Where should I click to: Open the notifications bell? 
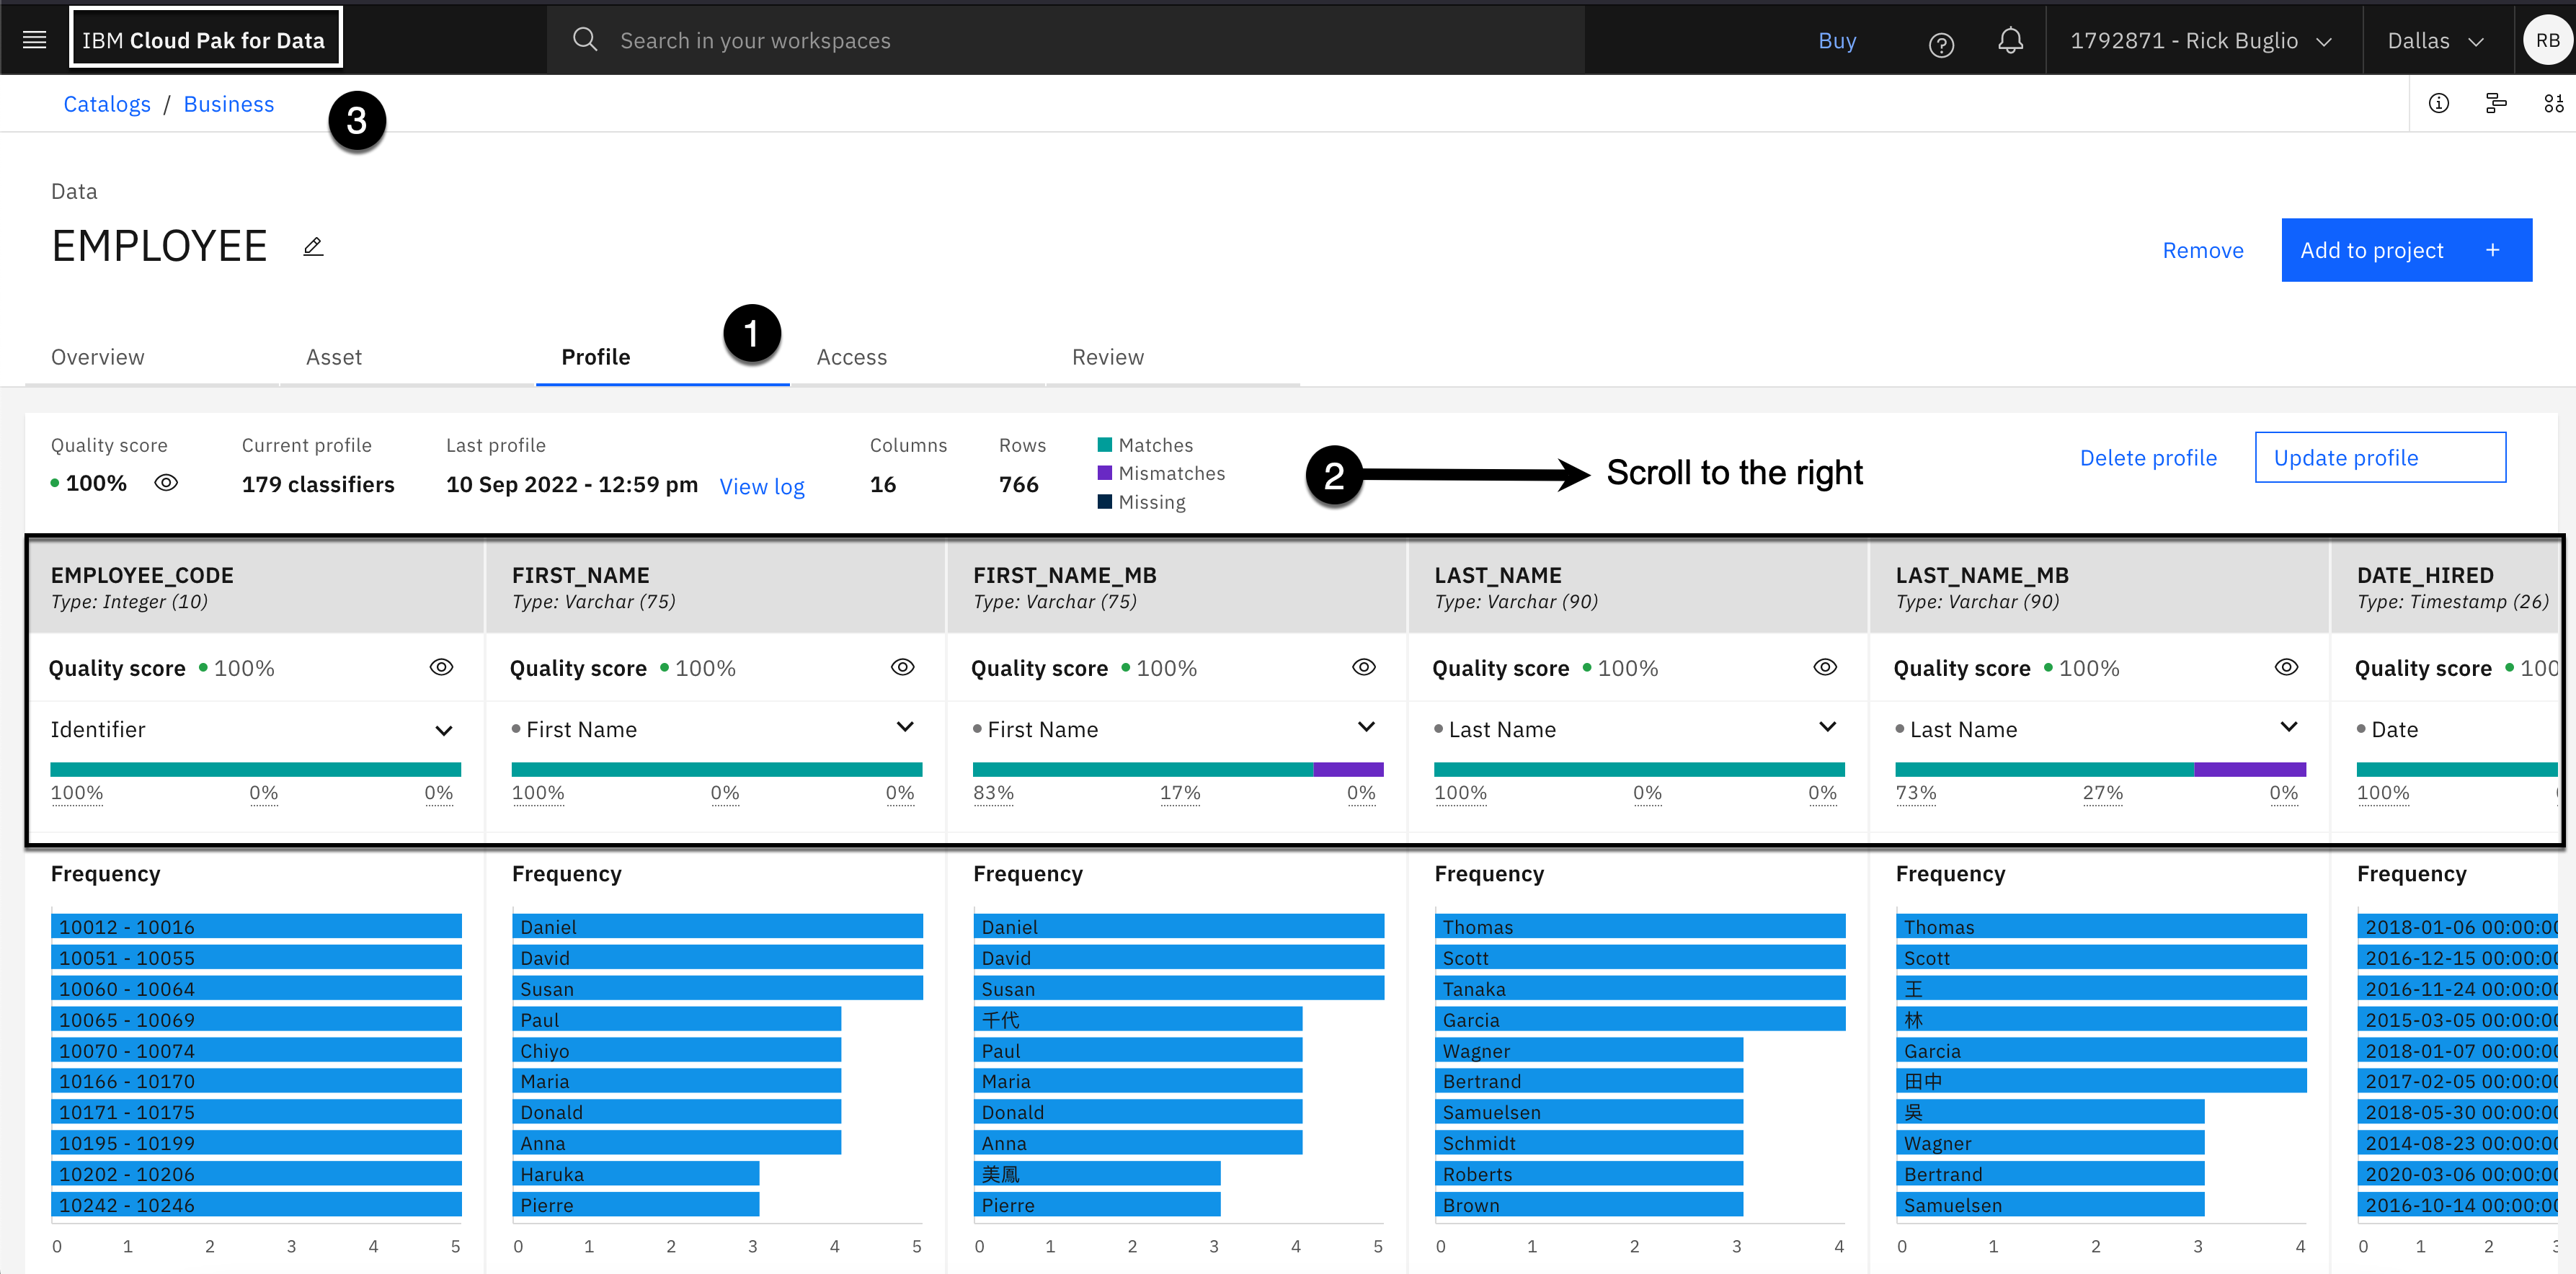(x=2010, y=41)
